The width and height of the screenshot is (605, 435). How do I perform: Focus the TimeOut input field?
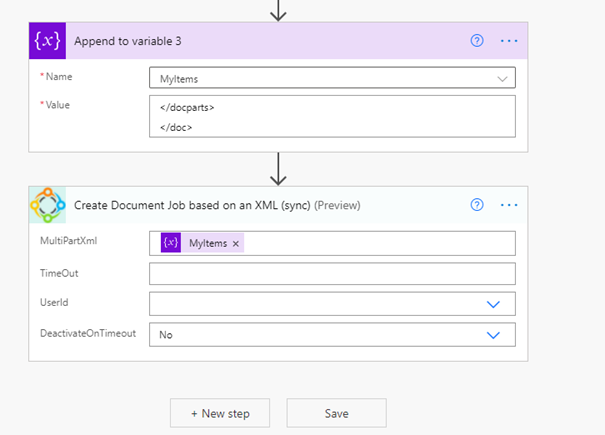pos(332,274)
